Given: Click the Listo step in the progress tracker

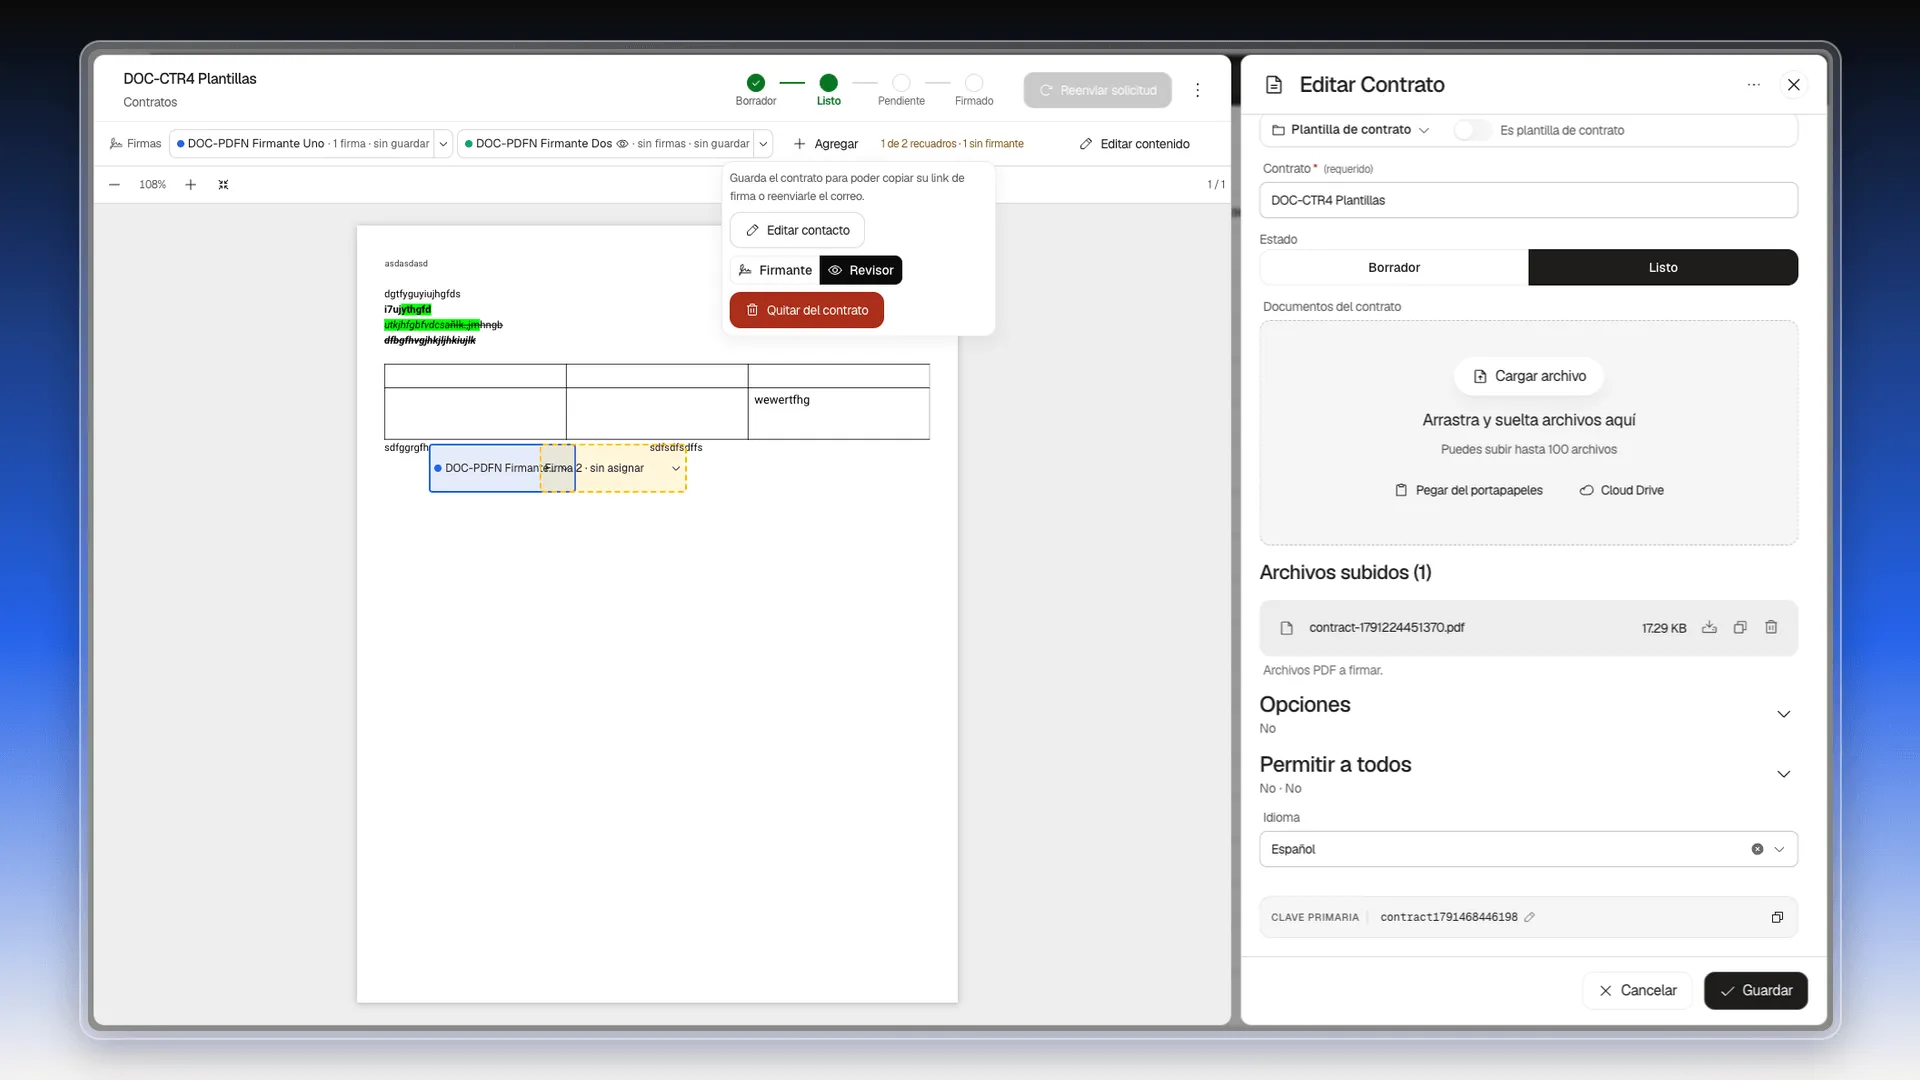Looking at the screenshot, I should tap(828, 89).
